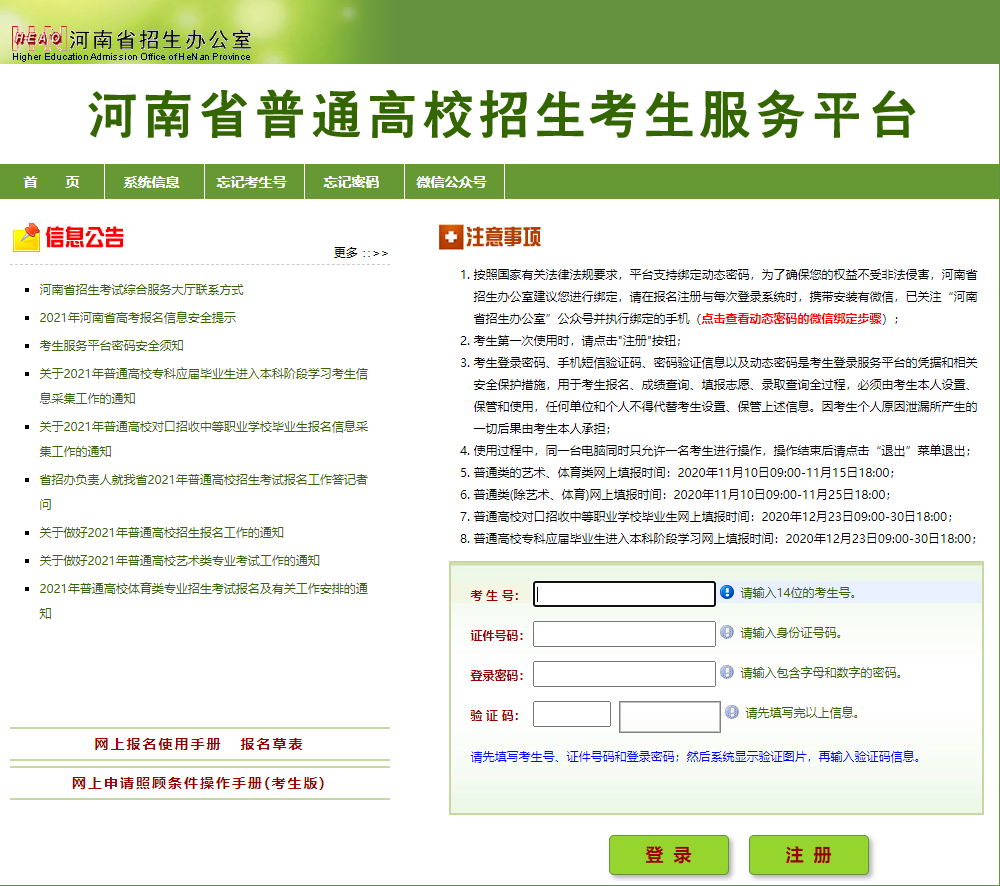The height and width of the screenshot is (886, 1000).
Task: Open 忘记密码 menu item
Action: 351,182
